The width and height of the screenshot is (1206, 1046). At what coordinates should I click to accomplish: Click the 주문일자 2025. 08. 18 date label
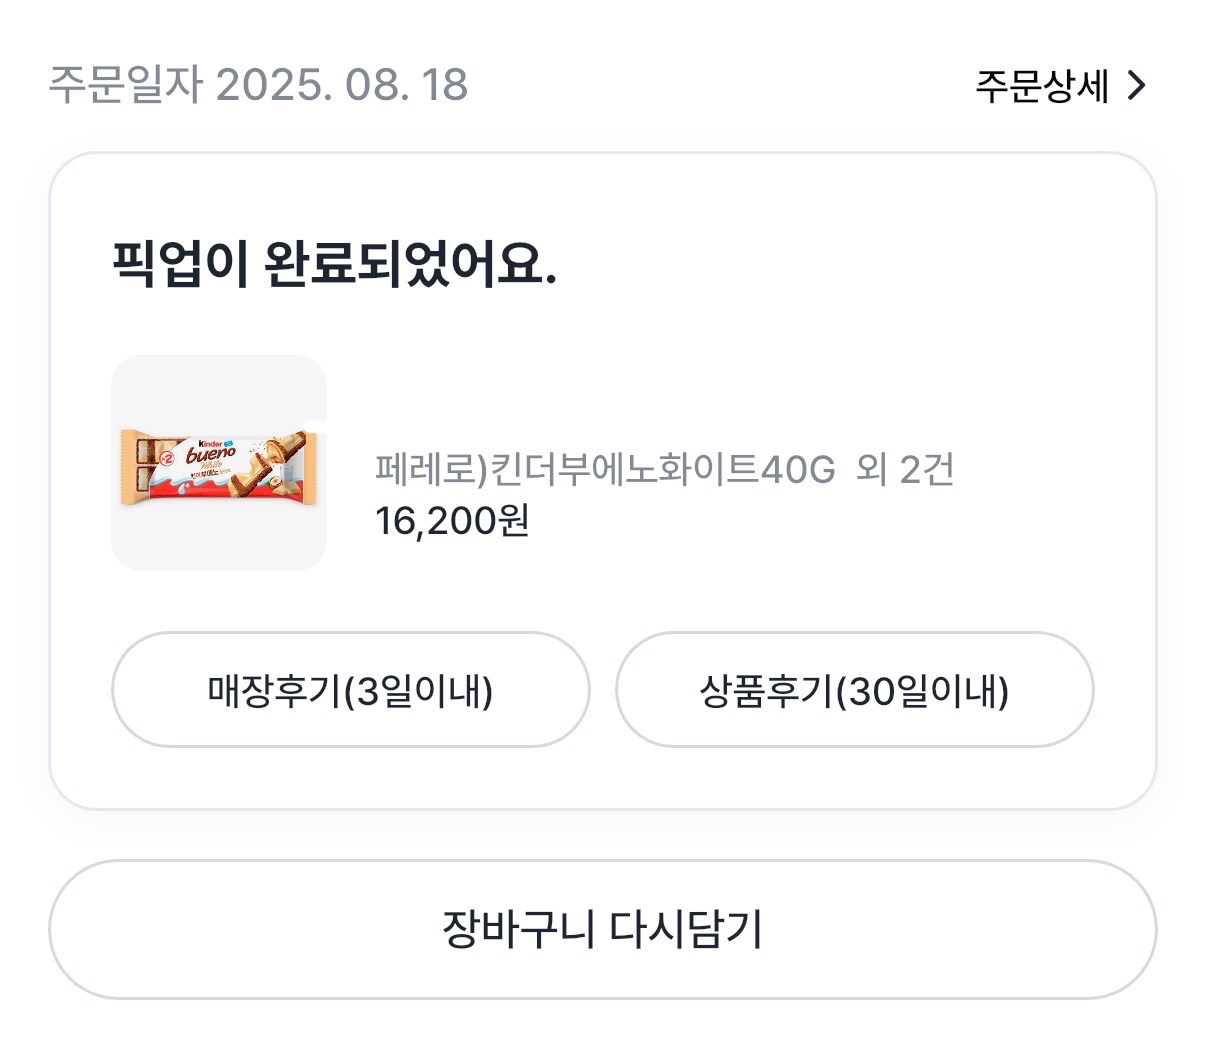pyautogui.click(x=258, y=85)
